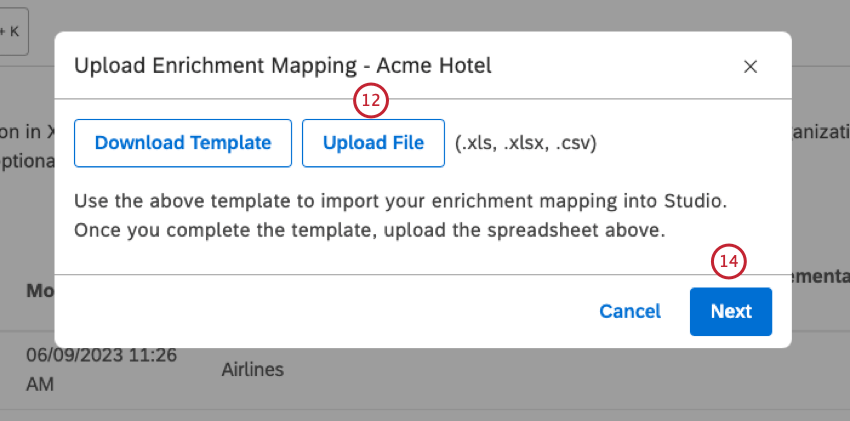This screenshot has height=421, width=850.
Task: Click the circled step 14 marker
Action: [729, 262]
